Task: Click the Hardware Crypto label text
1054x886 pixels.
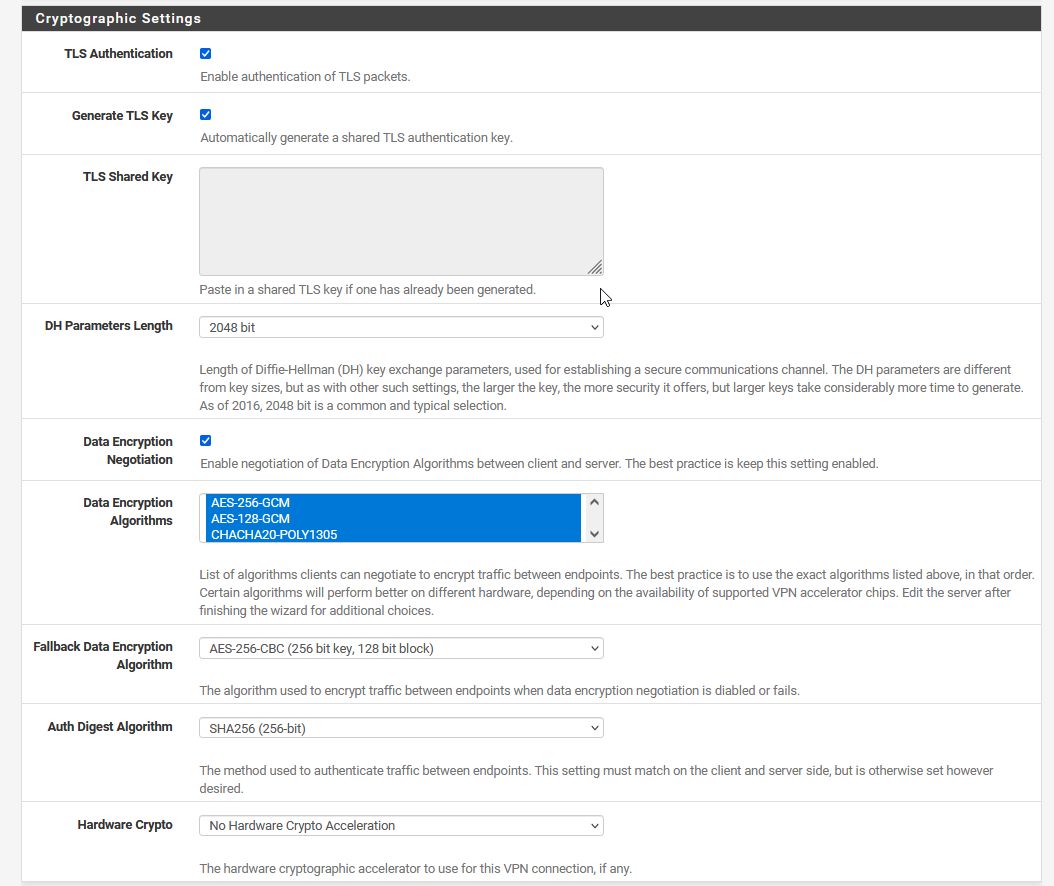Action: tap(125, 825)
